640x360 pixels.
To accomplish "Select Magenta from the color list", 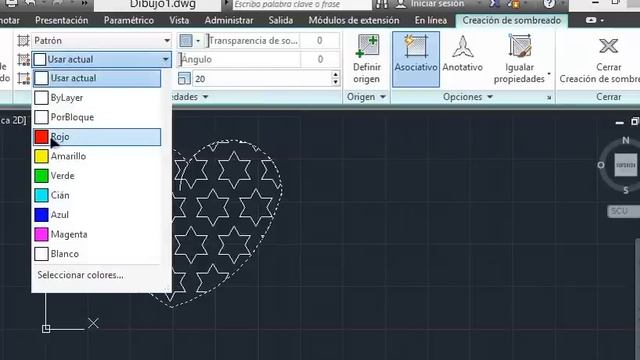I will tap(97, 235).
